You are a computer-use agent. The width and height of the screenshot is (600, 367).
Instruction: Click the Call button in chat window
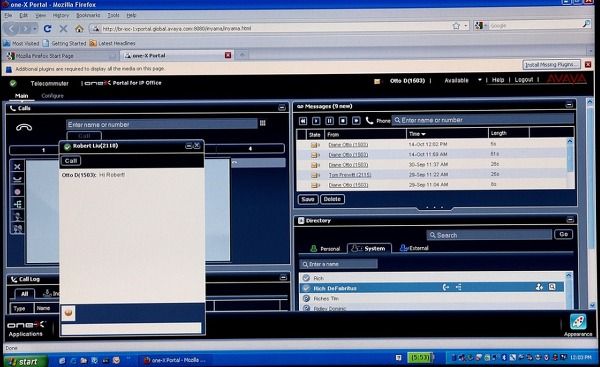71,161
